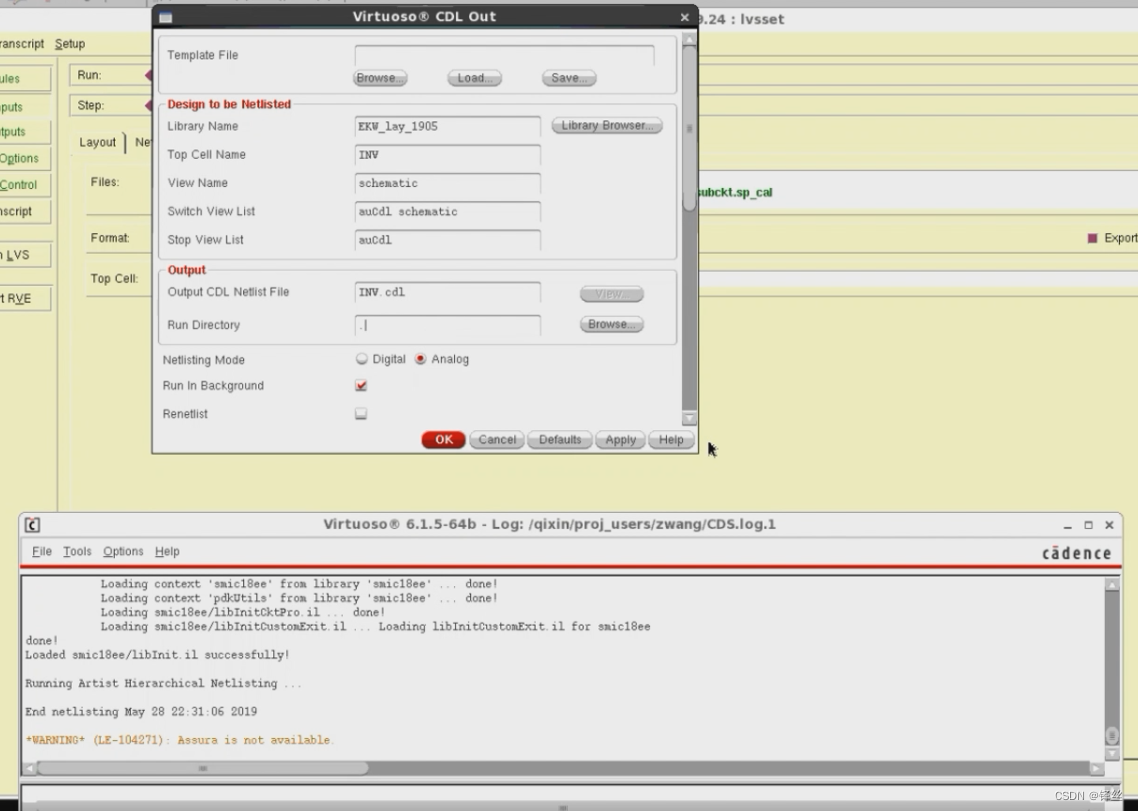The height and width of the screenshot is (811, 1138).
Task: Edit Output CDL Netlist File field
Action: (x=448, y=292)
